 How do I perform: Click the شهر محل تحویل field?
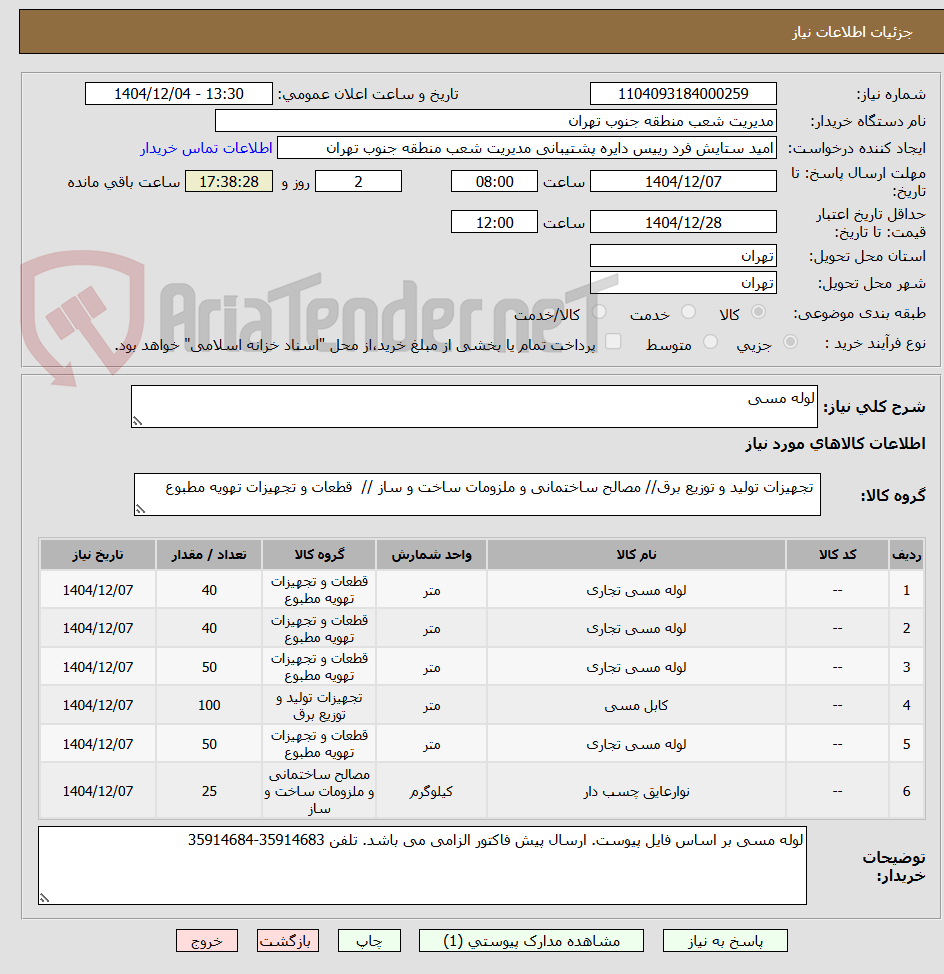[x=683, y=283]
